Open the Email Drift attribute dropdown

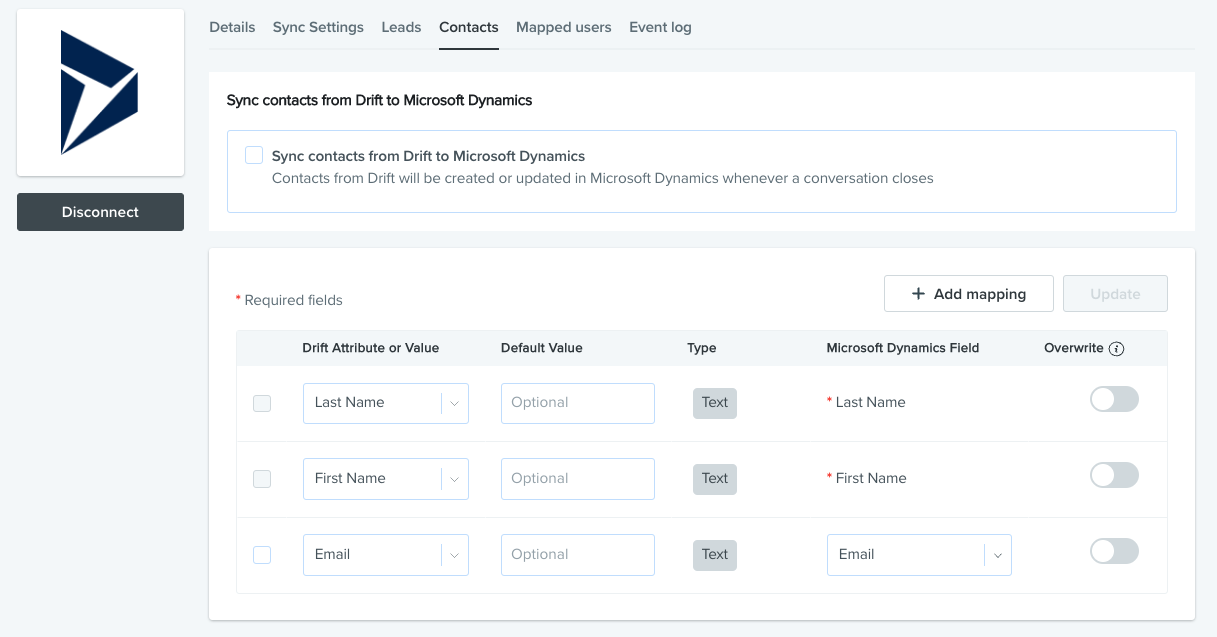[386, 555]
